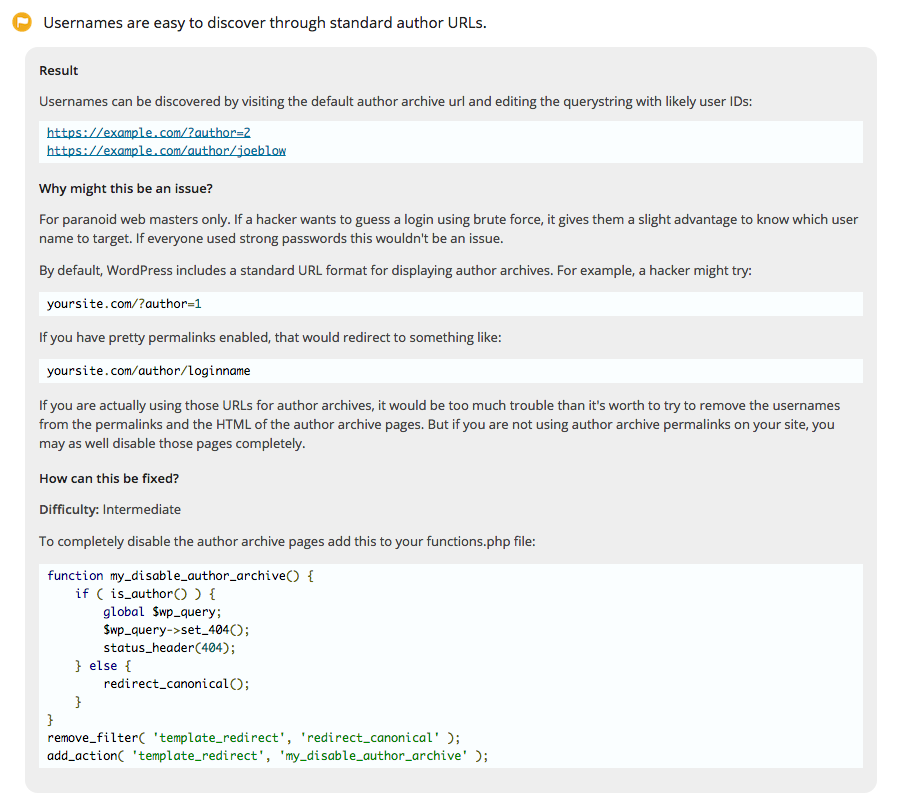The height and width of the screenshot is (808, 903).
Task: Open the example.com/?author=2 link
Action: 149,132
